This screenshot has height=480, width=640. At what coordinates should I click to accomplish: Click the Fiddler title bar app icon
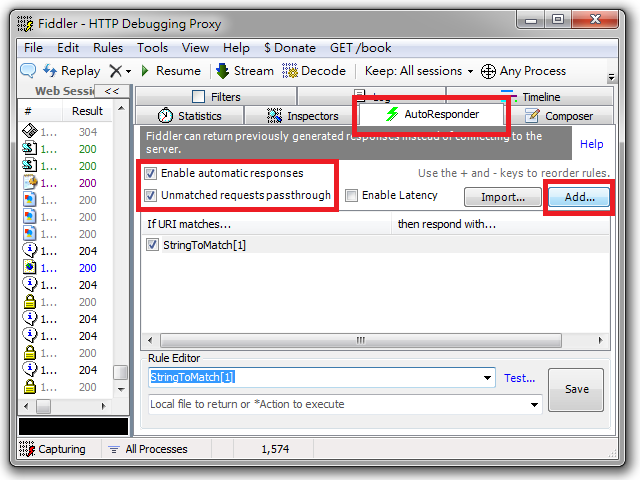[x=25, y=24]
